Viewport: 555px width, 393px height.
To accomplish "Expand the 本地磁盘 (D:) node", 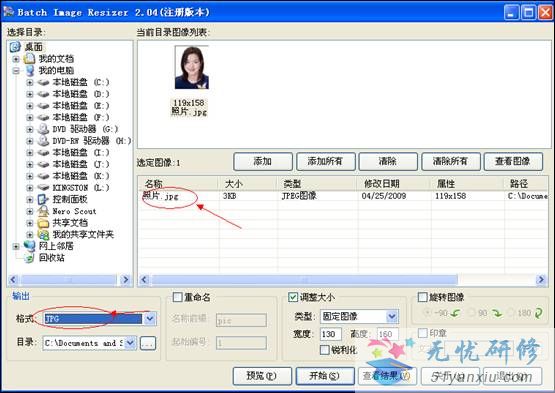I will click(x=30, y=94).
